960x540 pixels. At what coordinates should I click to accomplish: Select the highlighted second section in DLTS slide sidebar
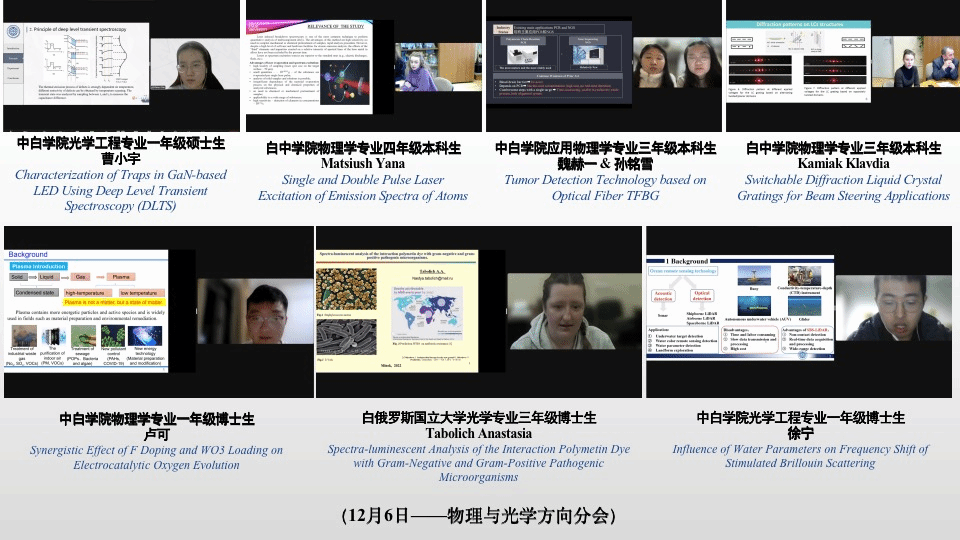(13, 59)
